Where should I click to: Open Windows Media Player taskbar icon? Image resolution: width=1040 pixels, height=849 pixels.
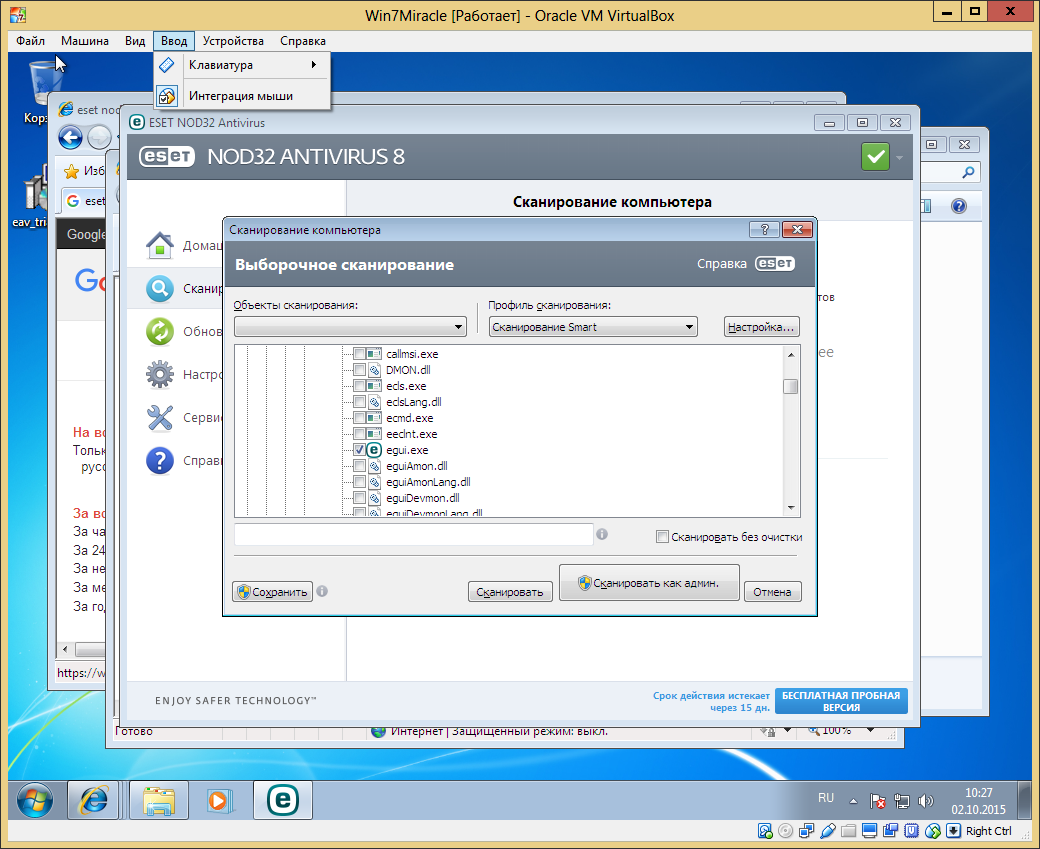coord(220,801)
